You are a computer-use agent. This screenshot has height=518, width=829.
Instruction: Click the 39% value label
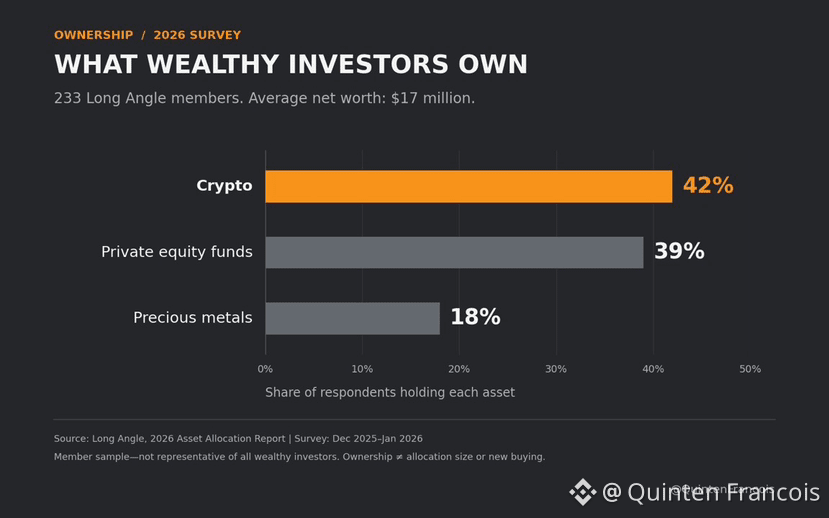tap(679, 252)
